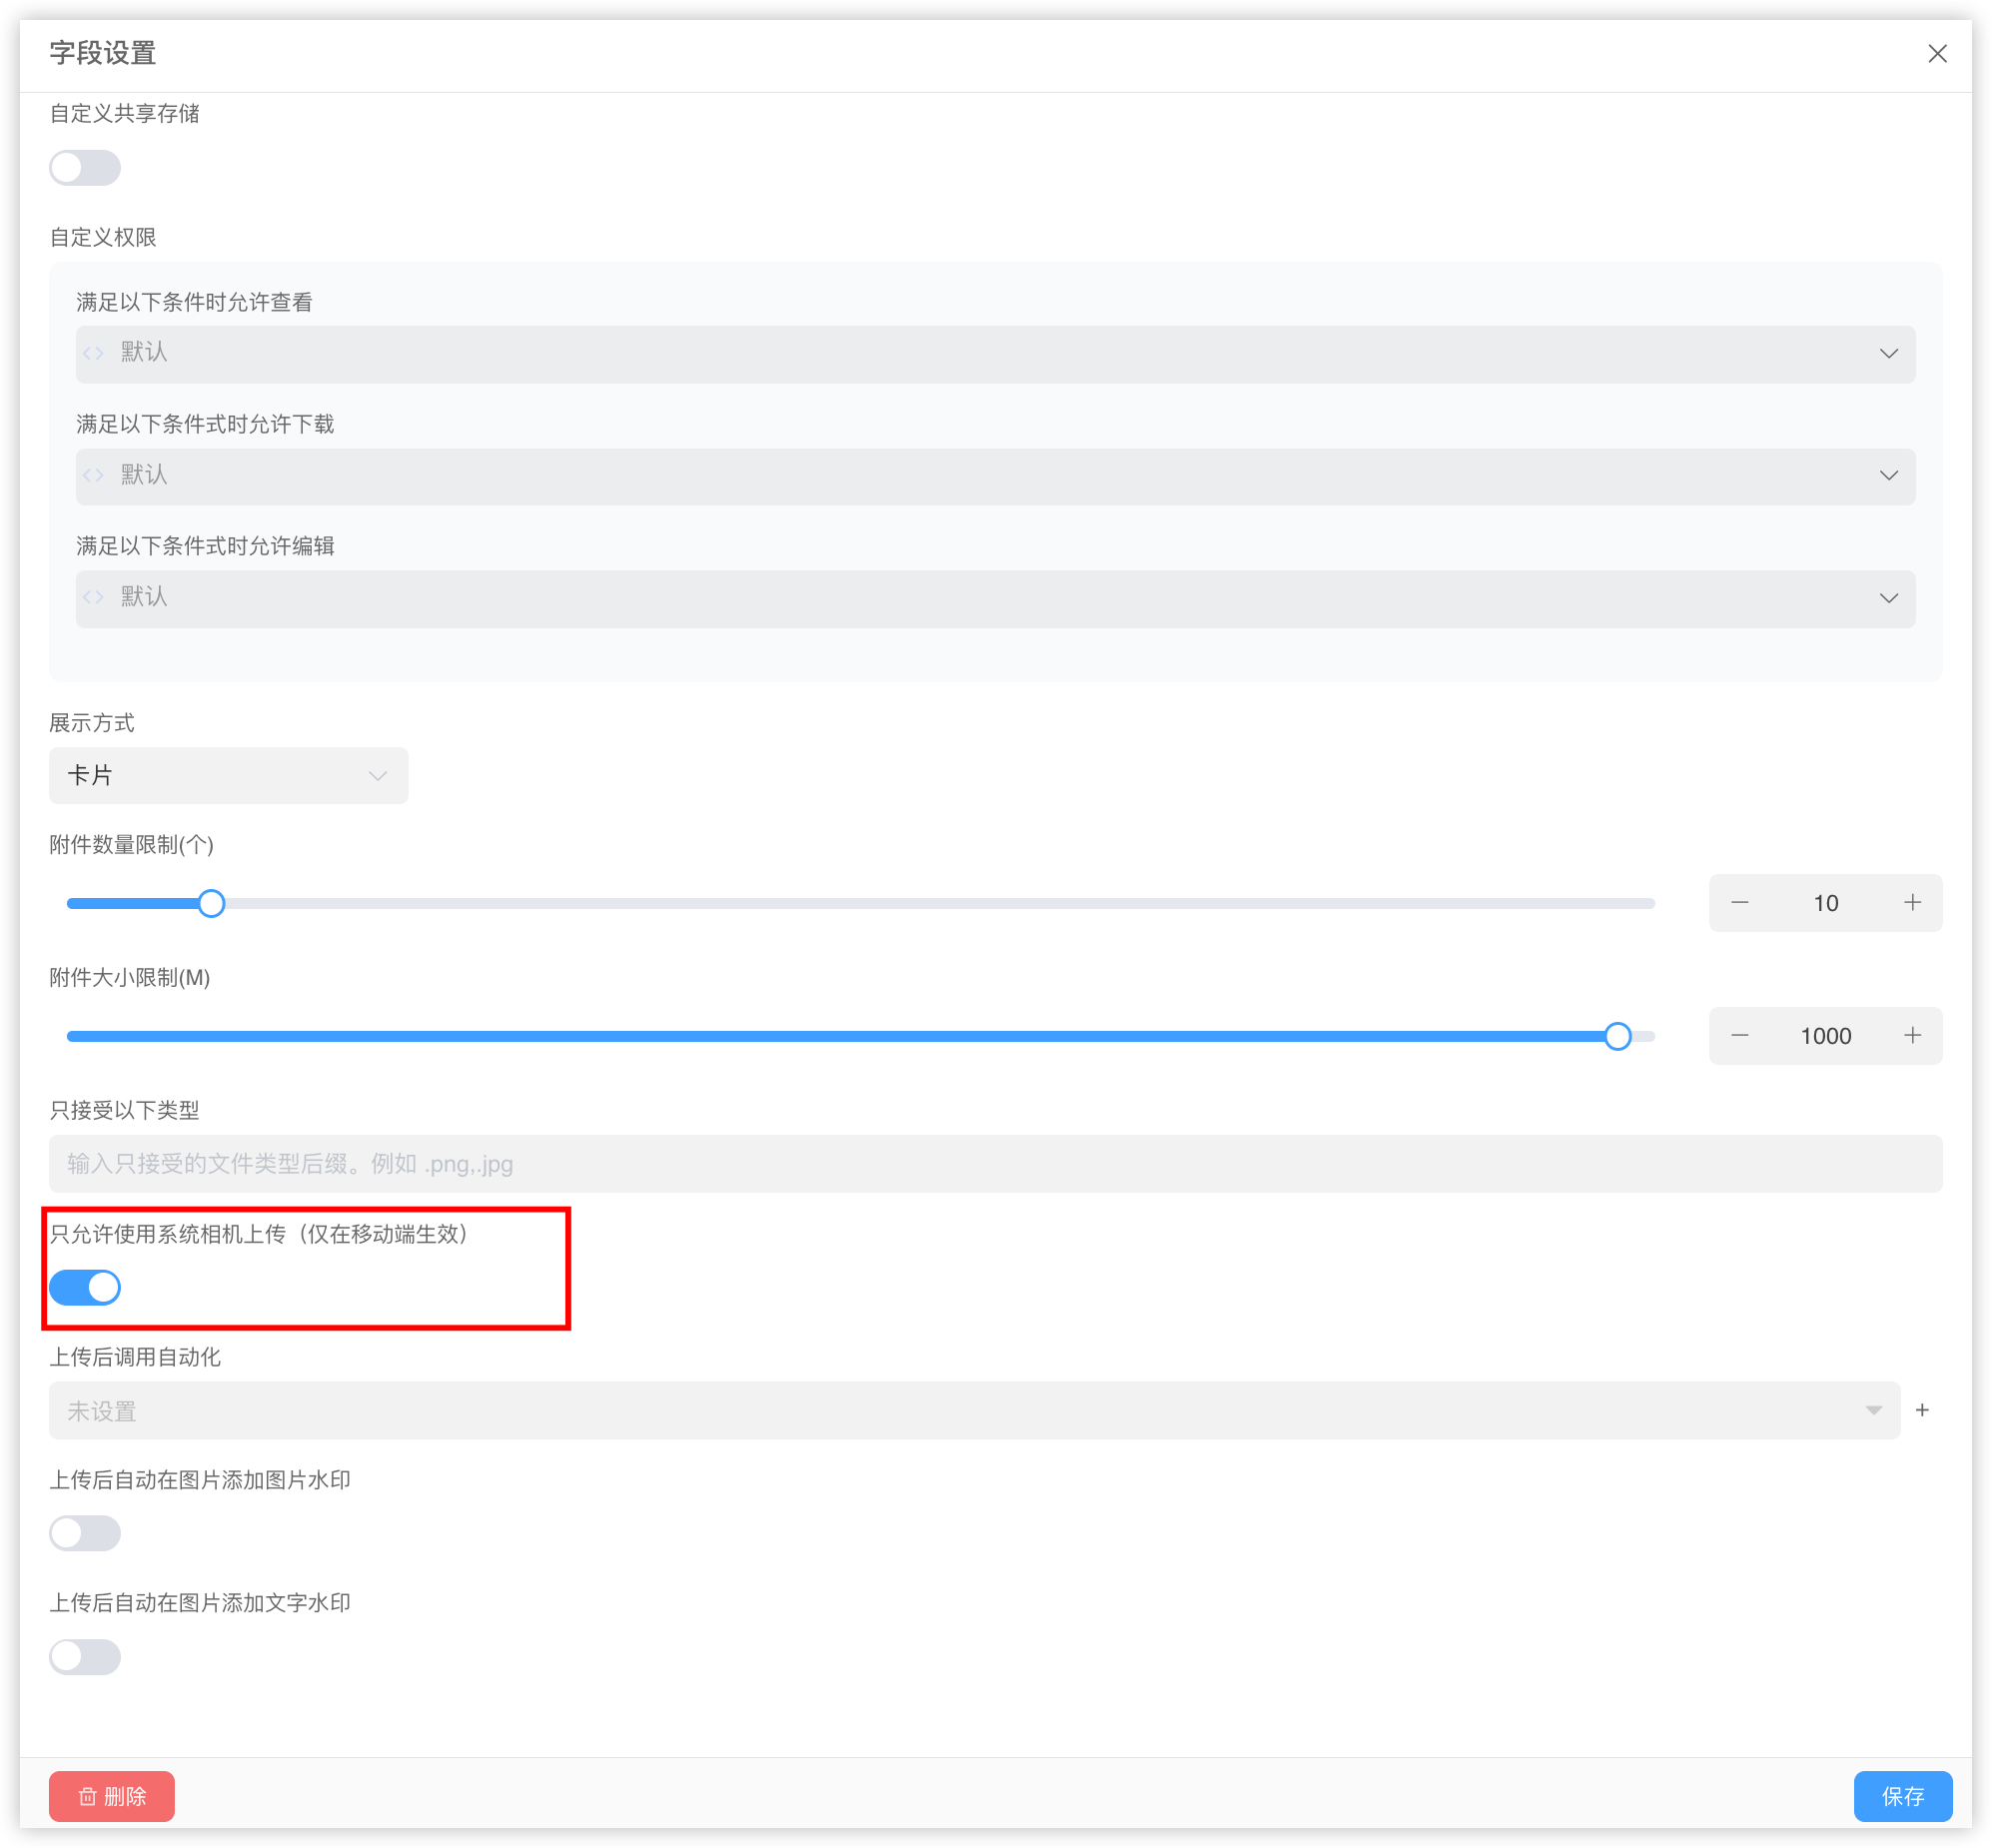Viewport: 1992px width, 1848px height.
Task: Click the code icon in 允许编辑 condition field
Action: point(94,597)
